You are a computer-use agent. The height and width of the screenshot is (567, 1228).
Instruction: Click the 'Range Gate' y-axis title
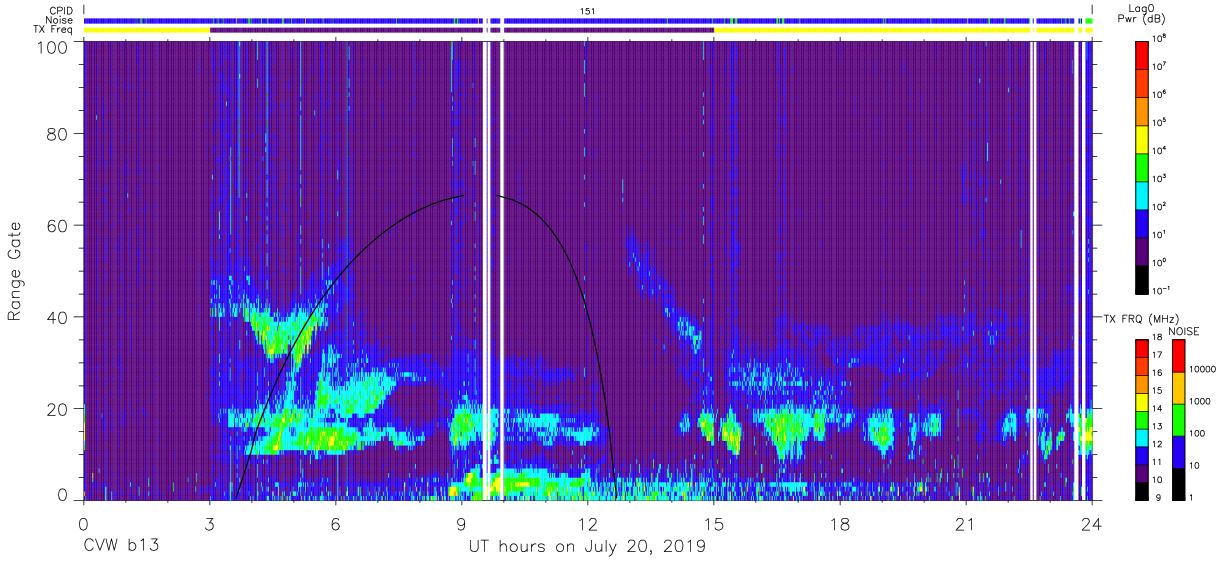pyautogui.click(x=16, y=273)
